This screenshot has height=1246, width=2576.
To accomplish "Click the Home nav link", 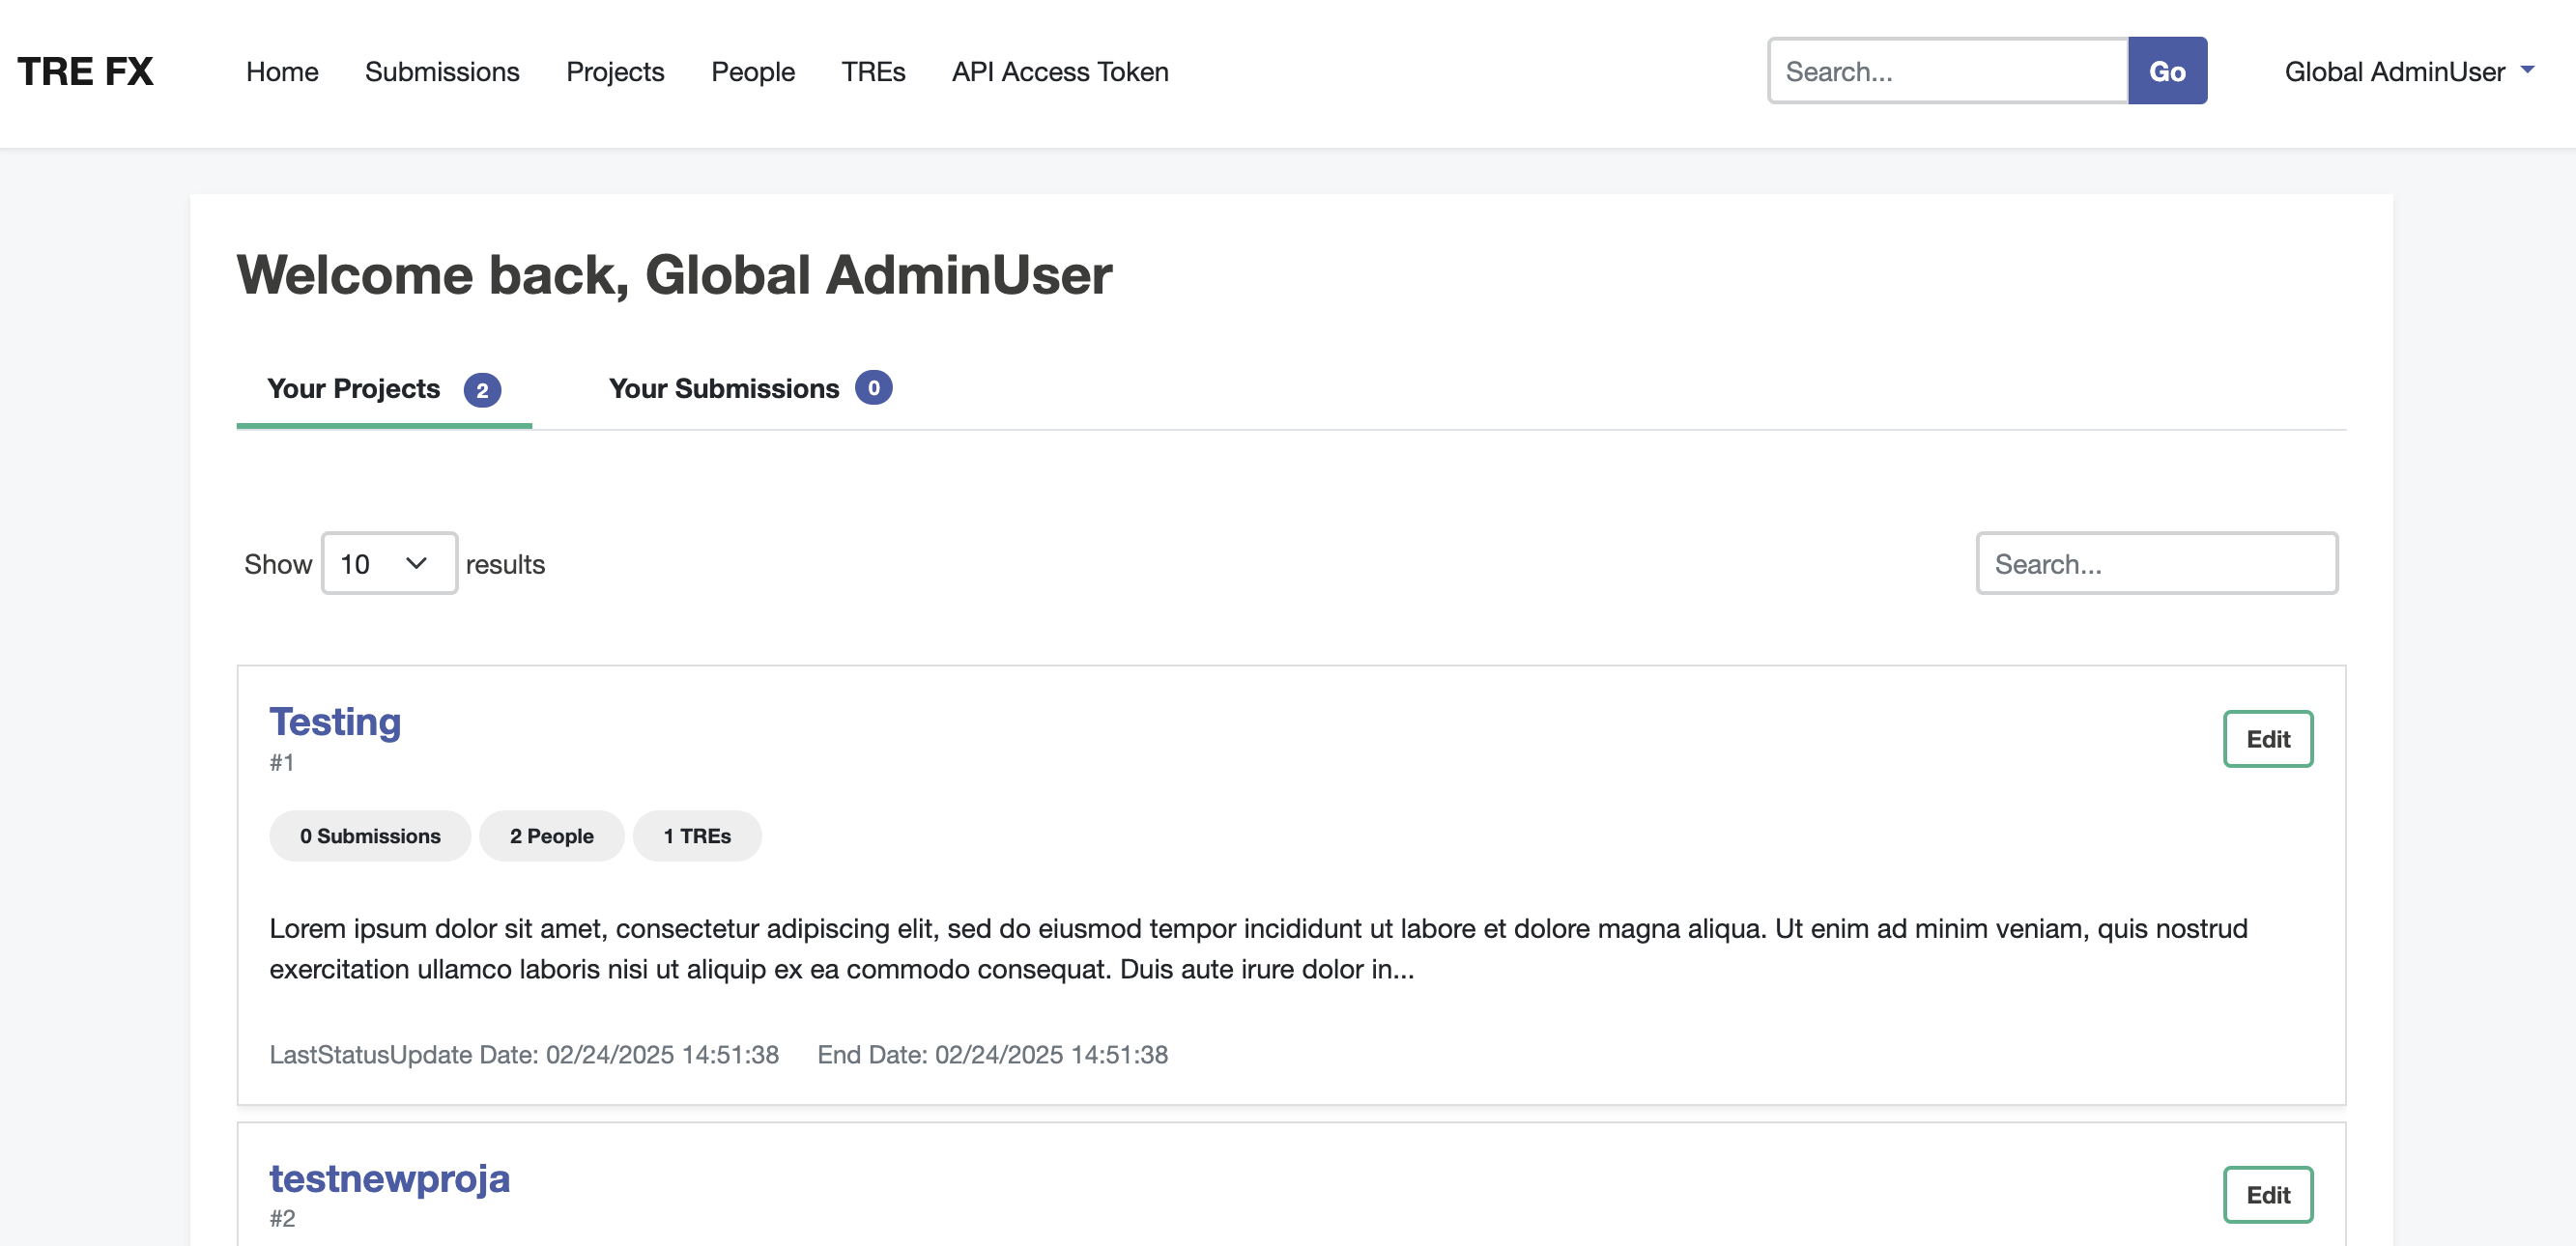I will tap(282, 71).
